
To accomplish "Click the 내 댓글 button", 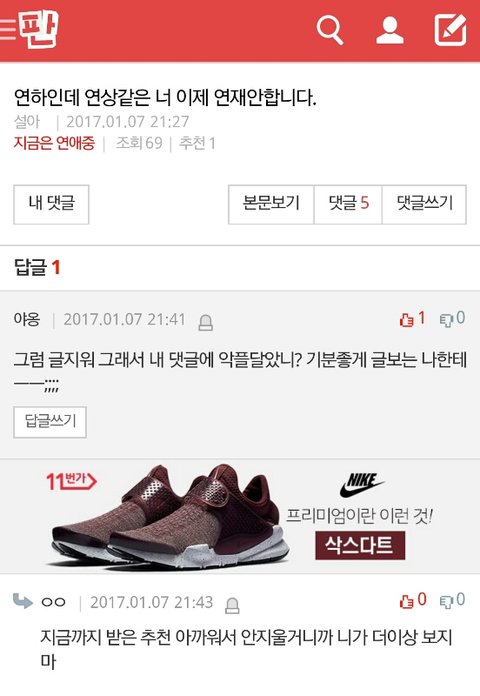I will [x=51, y=204].
